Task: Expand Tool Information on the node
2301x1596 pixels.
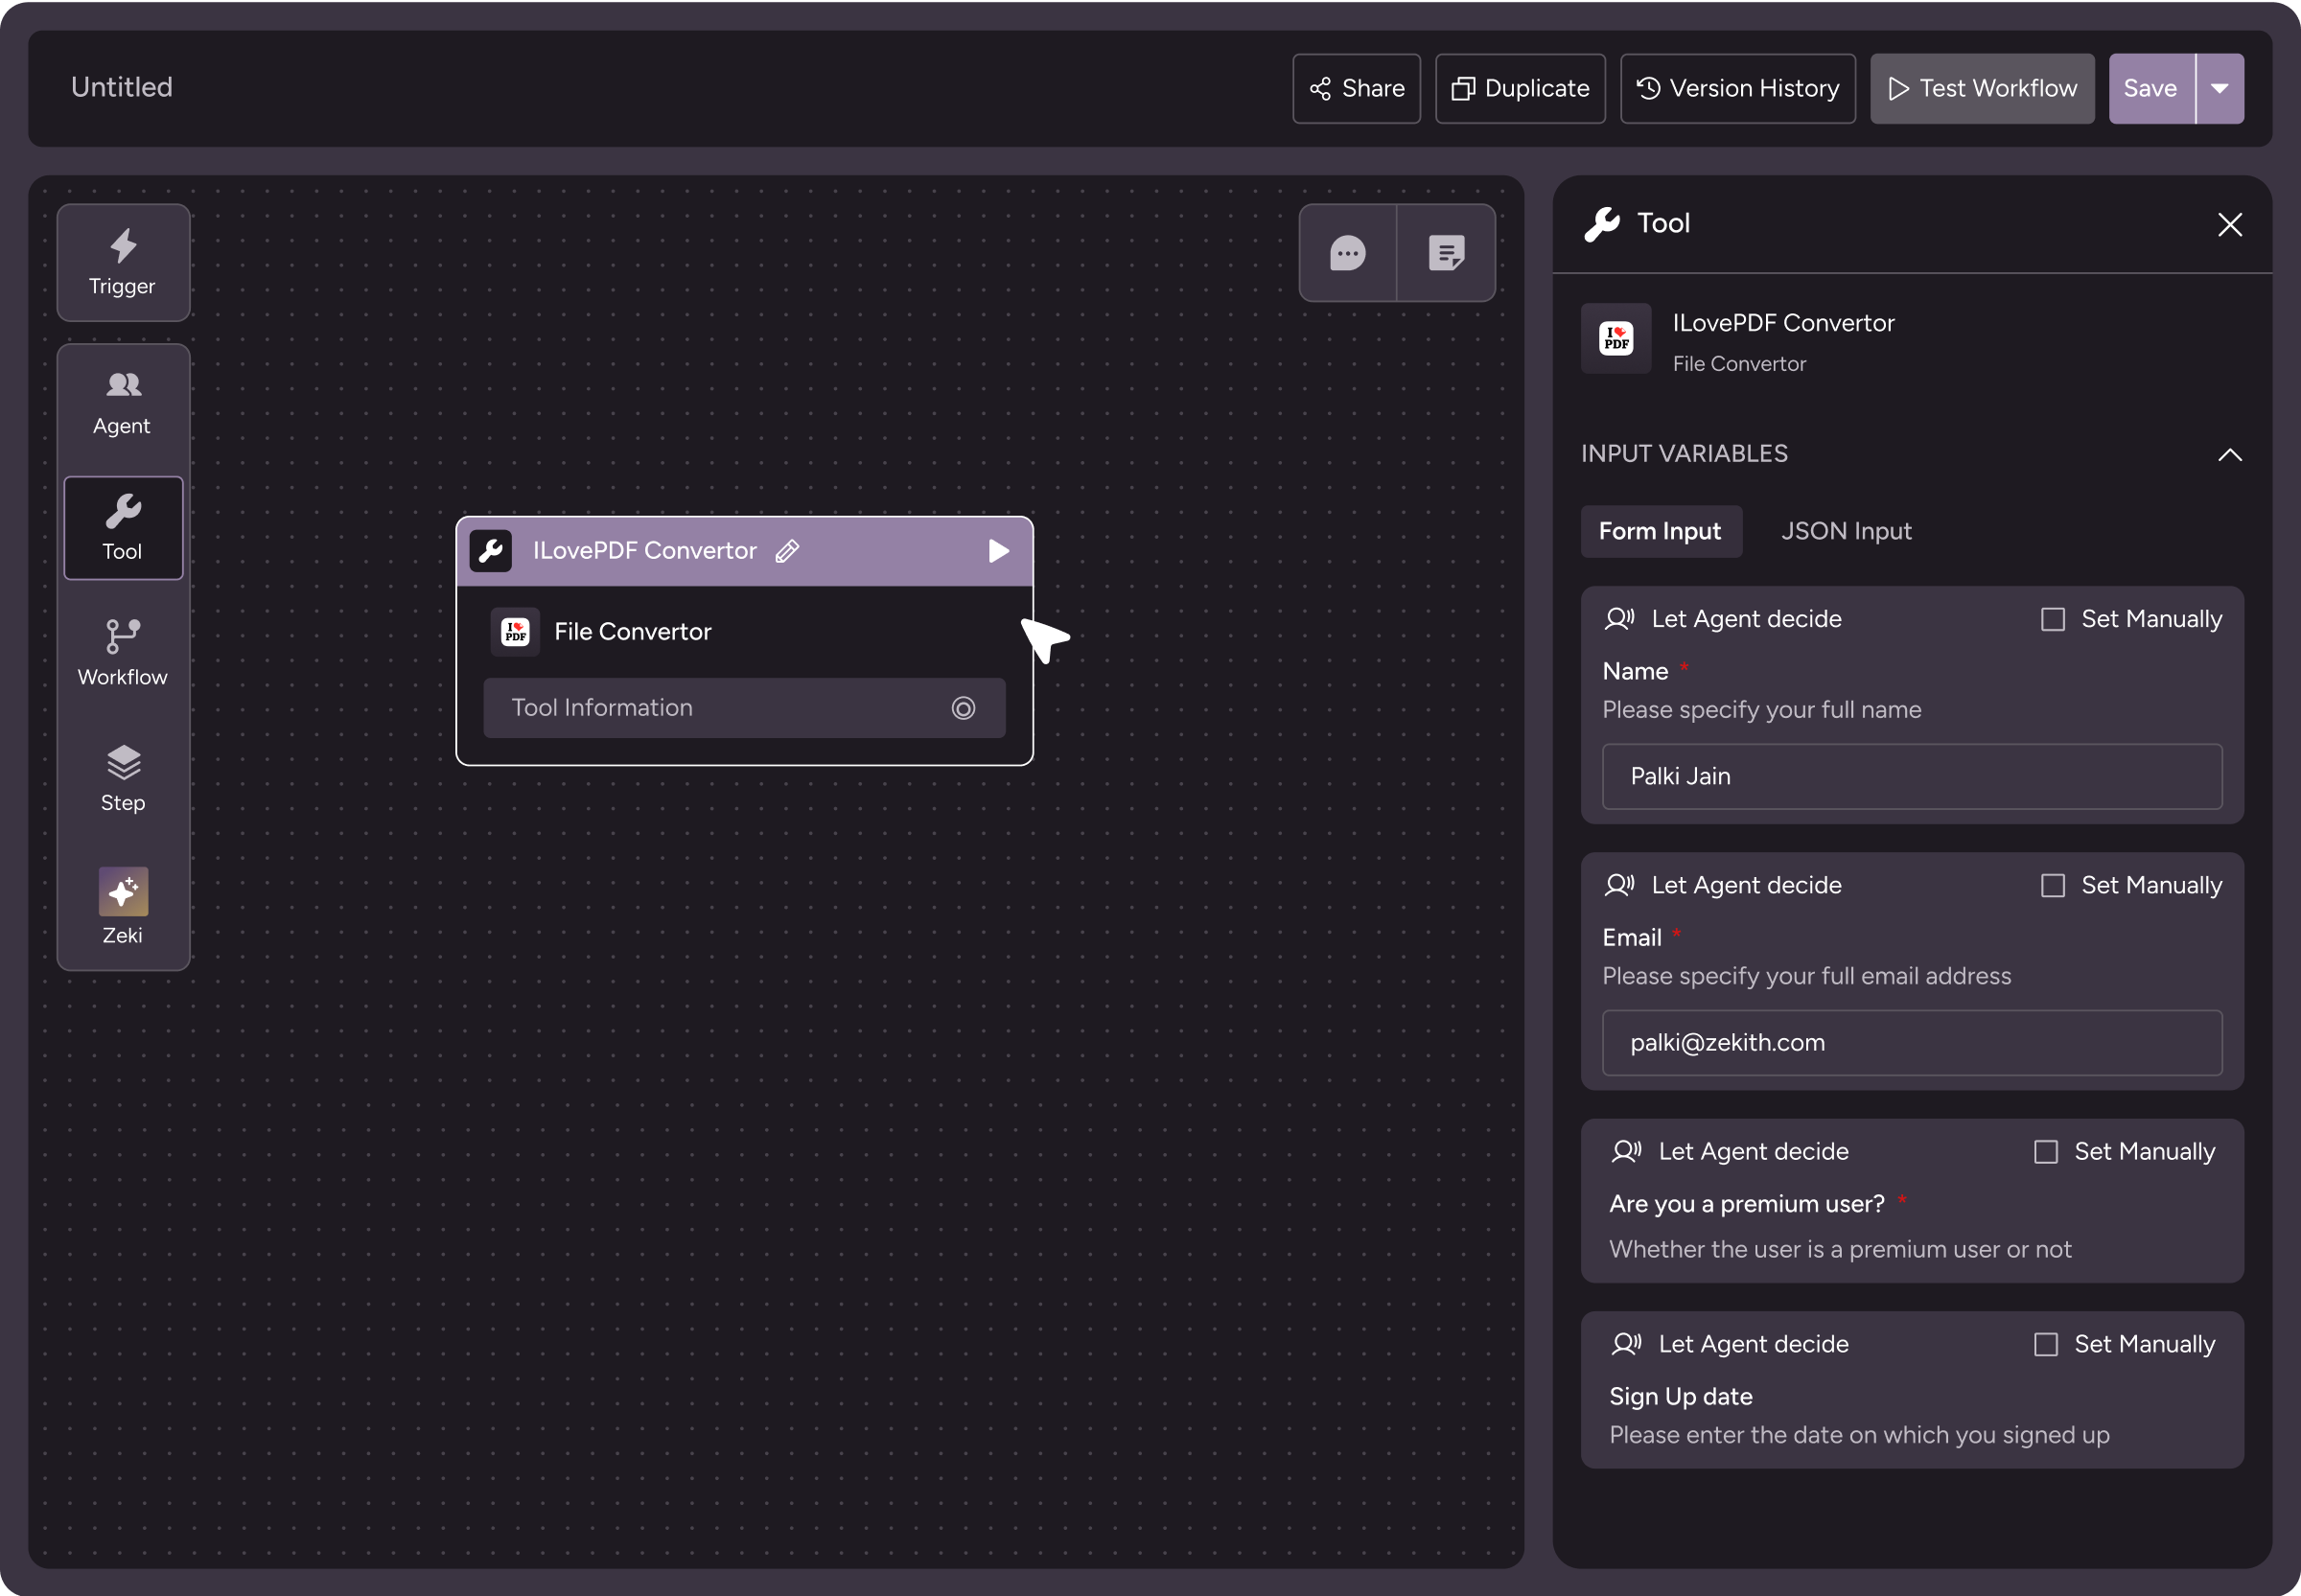Action: pyautogui.click(x=962, y=708)
